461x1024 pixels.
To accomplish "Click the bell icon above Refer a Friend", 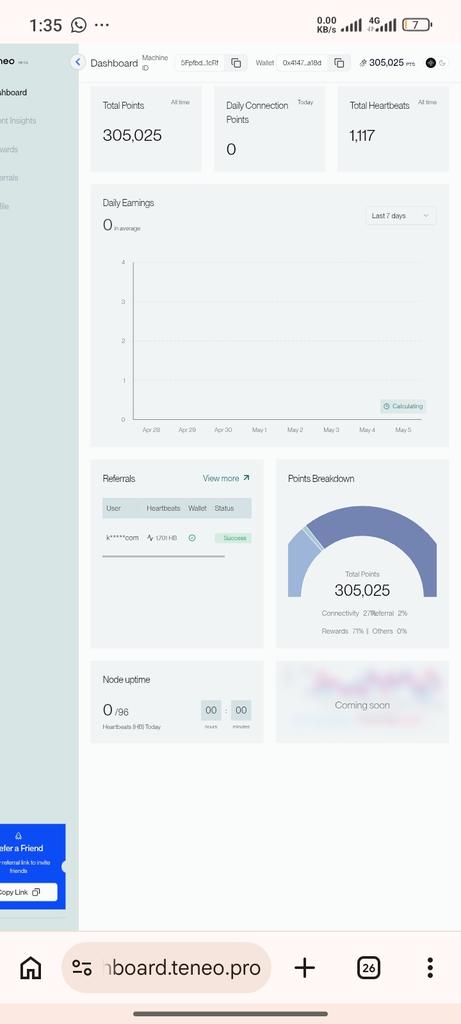I will (18, 835).
